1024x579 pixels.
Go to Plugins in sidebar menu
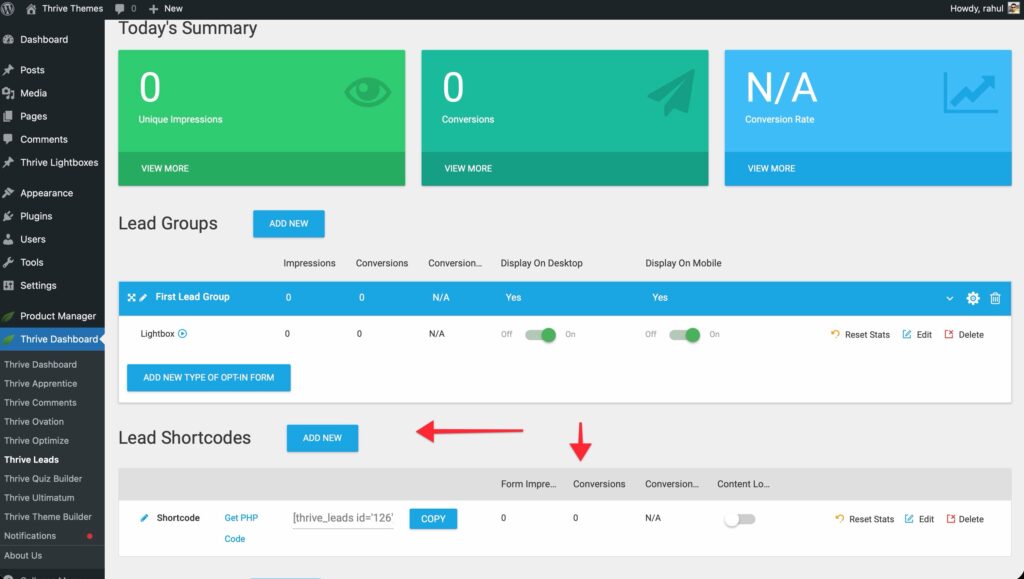(36, 216)
